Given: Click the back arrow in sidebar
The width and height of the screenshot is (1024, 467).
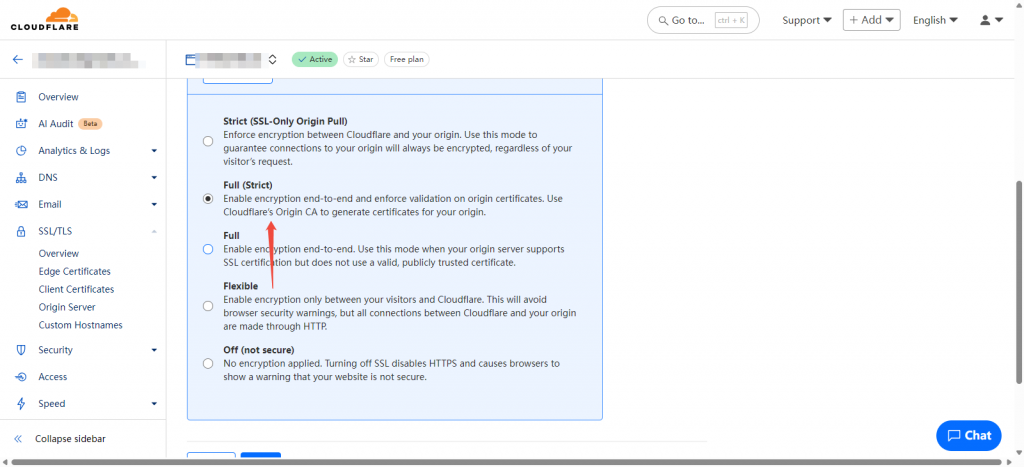Looking at the screenshot, I should (x=18, y=59).
